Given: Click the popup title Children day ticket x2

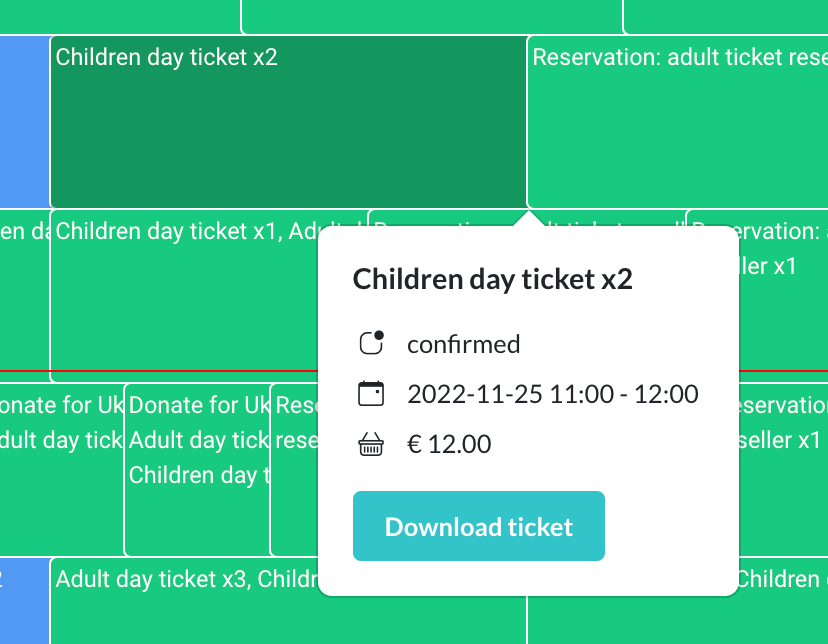Looking at the screenshot, I should coord(493,279).
